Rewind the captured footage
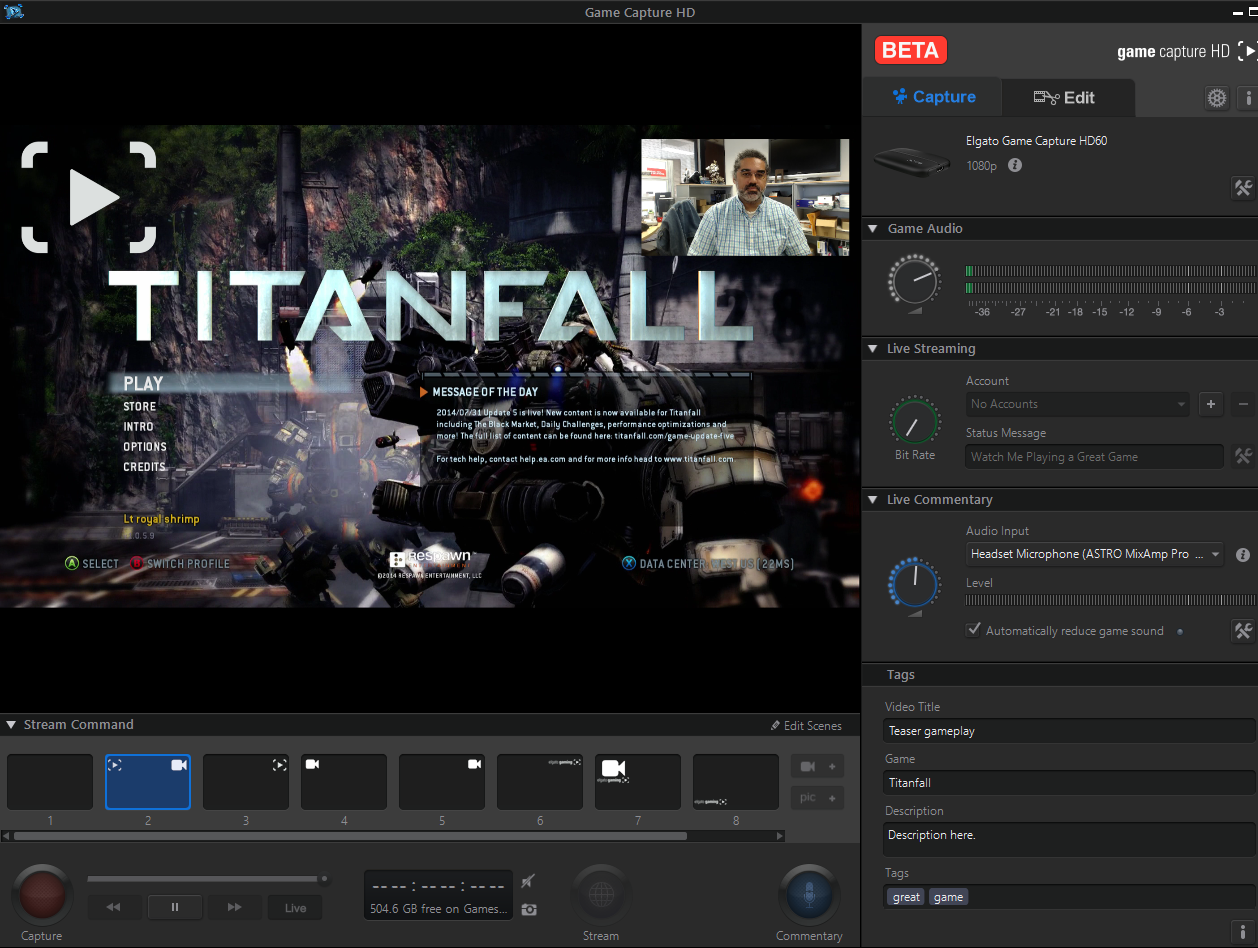The height and width of the screenshot is (948, 1258). coord(114,907)
